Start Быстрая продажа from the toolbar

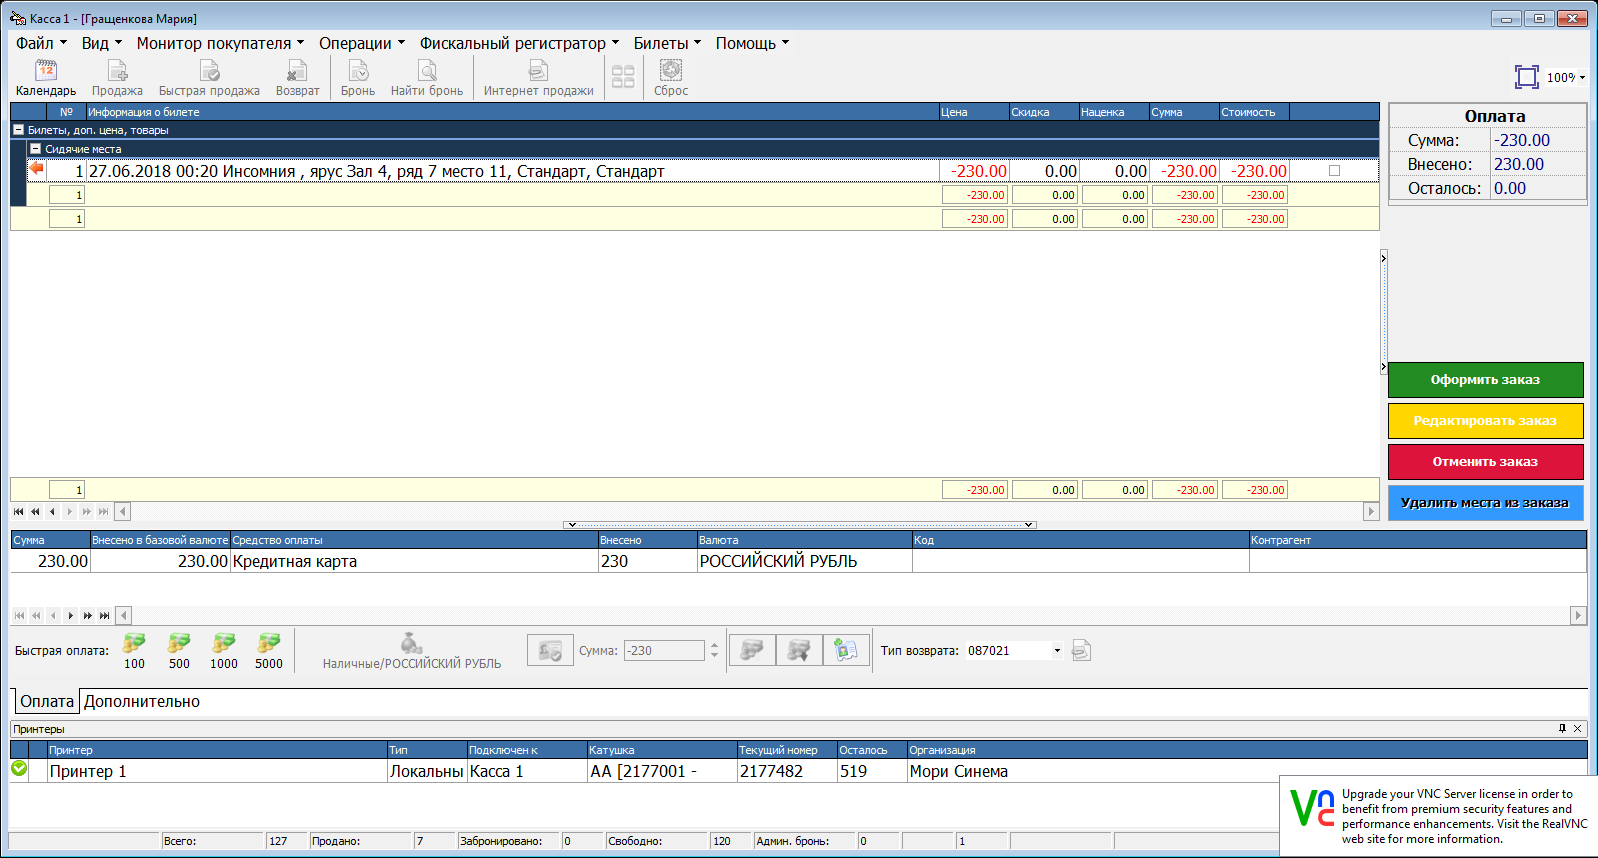[x=209, y=77]
